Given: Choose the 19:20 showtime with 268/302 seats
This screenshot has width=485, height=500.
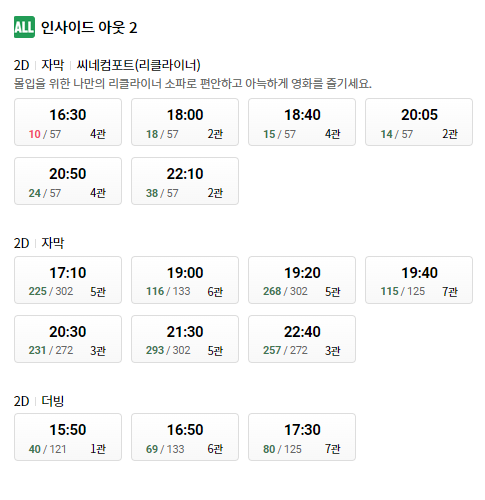Looking at the screenshot, I should 302,280.
